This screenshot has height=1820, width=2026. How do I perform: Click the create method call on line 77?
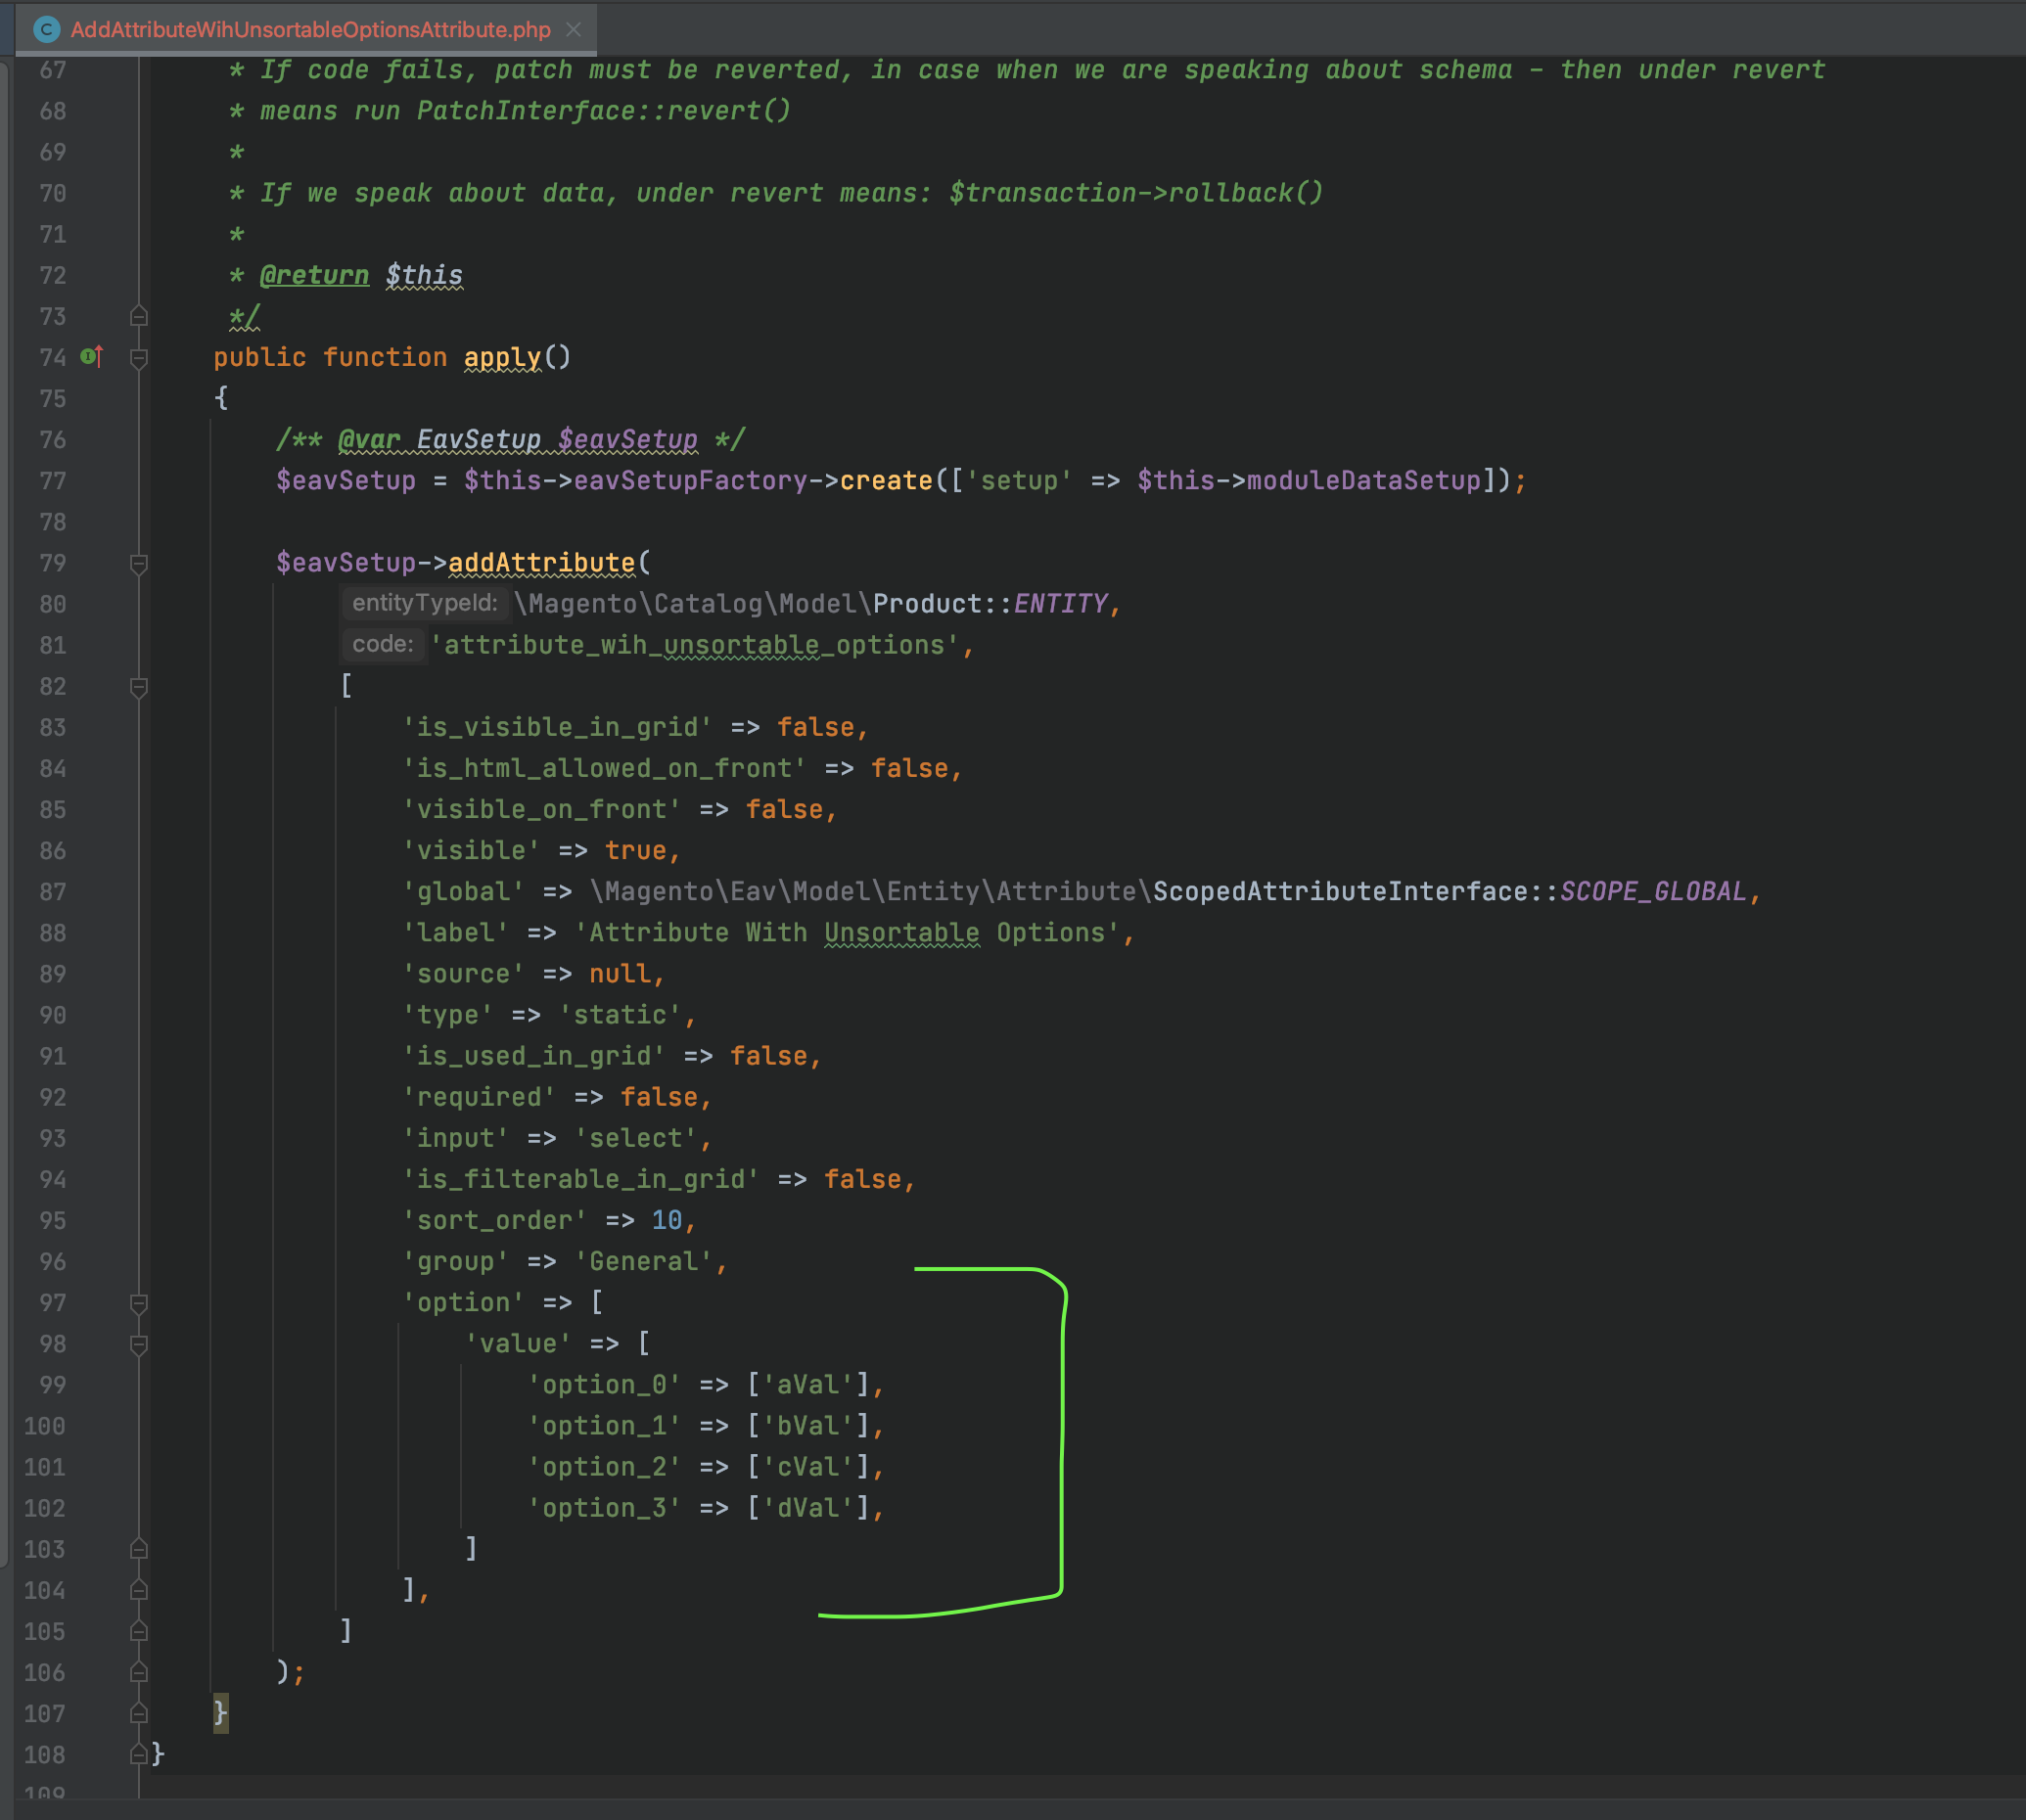coord(886,481)
